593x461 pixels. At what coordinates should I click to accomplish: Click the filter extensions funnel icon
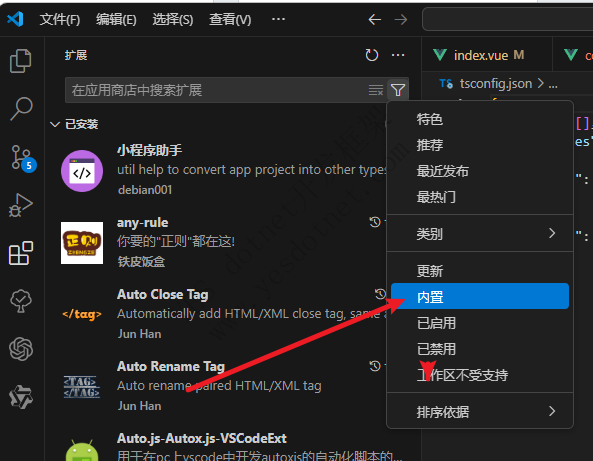coord(398,90)
